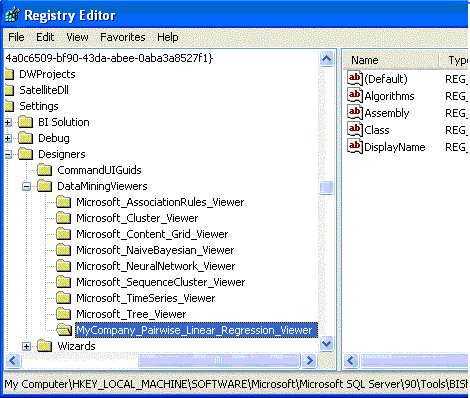Click the values pane scroll left arrow
The width and height of the screenshot is (470, 398).
pyautogui.click(x=351, y=360)
